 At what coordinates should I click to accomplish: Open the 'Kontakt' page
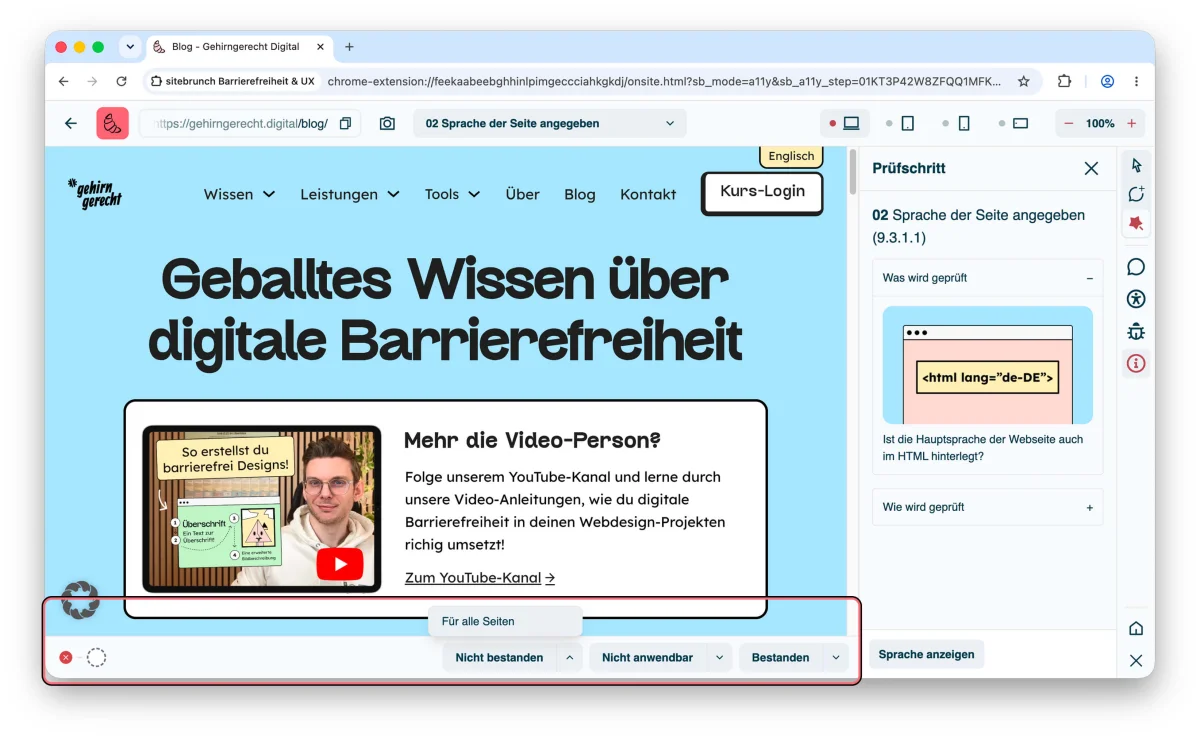[x=648, y=194]
